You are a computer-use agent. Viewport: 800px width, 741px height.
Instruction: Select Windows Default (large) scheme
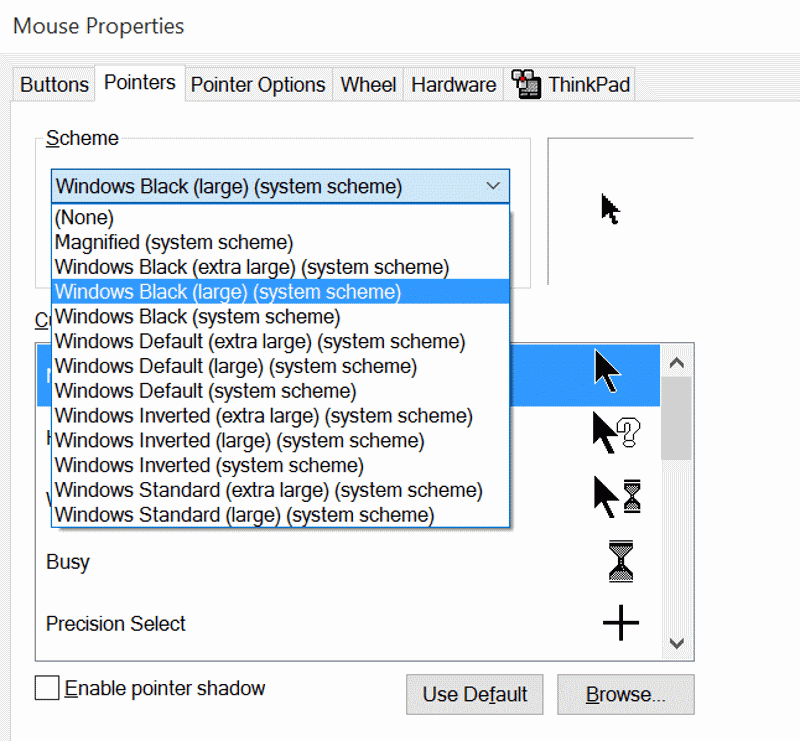280,366
